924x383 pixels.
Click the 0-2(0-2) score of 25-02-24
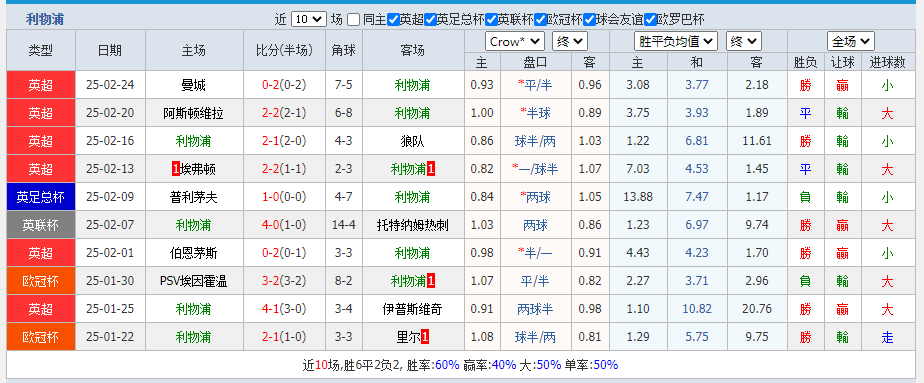pos(284,85)
